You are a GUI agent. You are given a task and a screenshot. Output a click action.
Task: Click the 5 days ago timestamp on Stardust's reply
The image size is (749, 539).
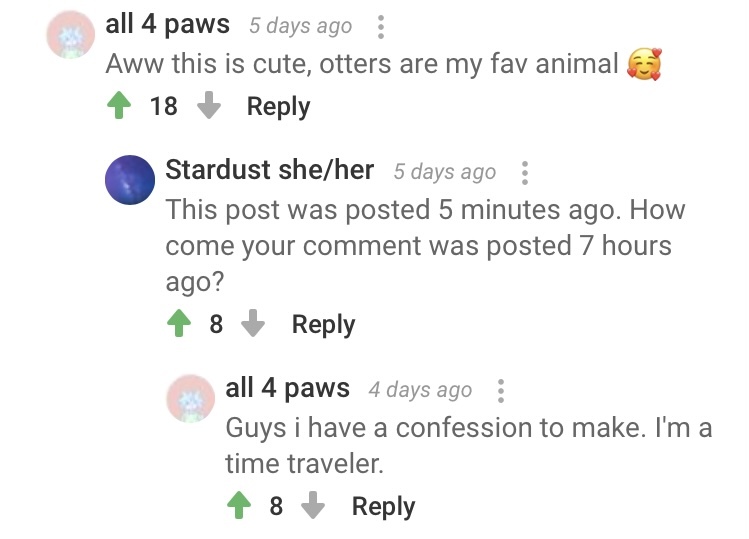pyautogui.click(x=444, y=172)
